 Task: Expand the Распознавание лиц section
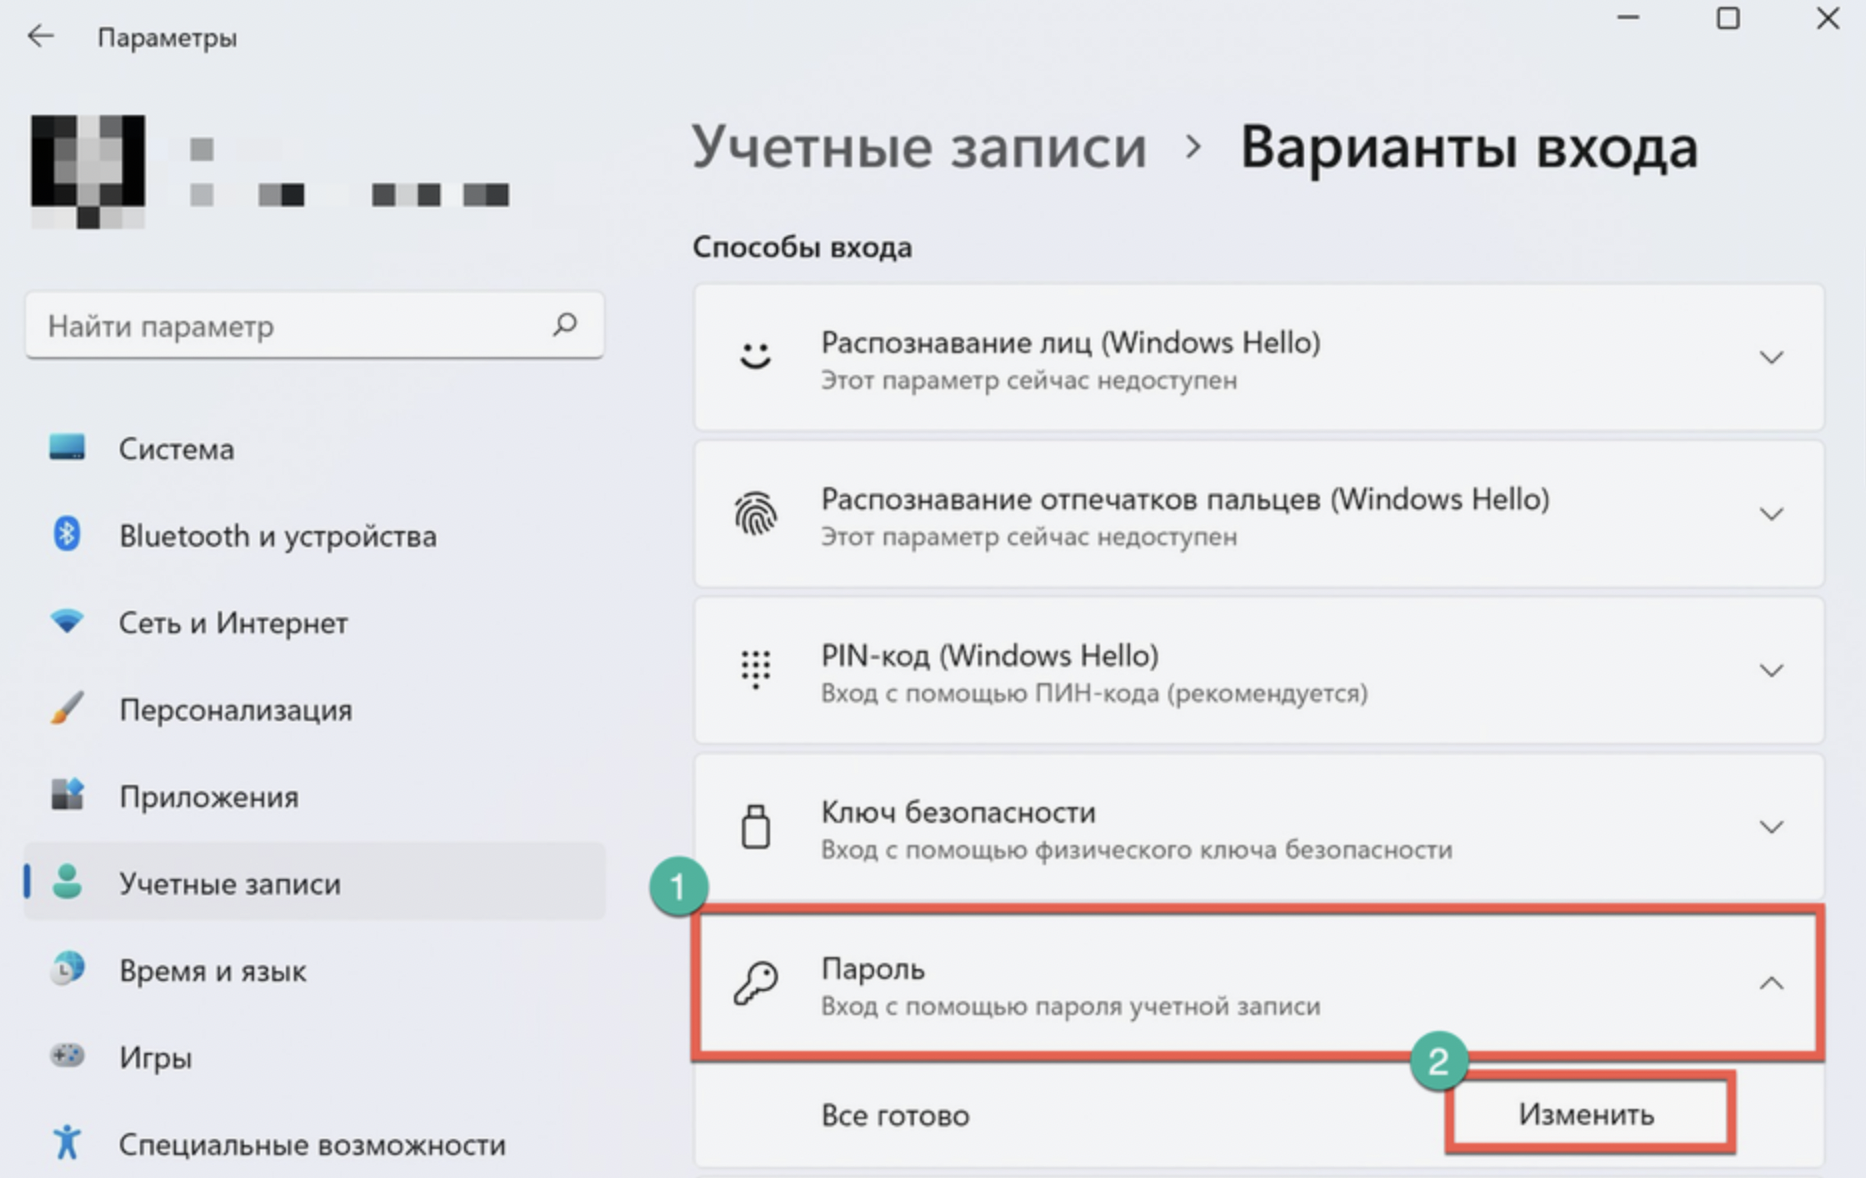pyautogui.click(x=1772, y=357)
